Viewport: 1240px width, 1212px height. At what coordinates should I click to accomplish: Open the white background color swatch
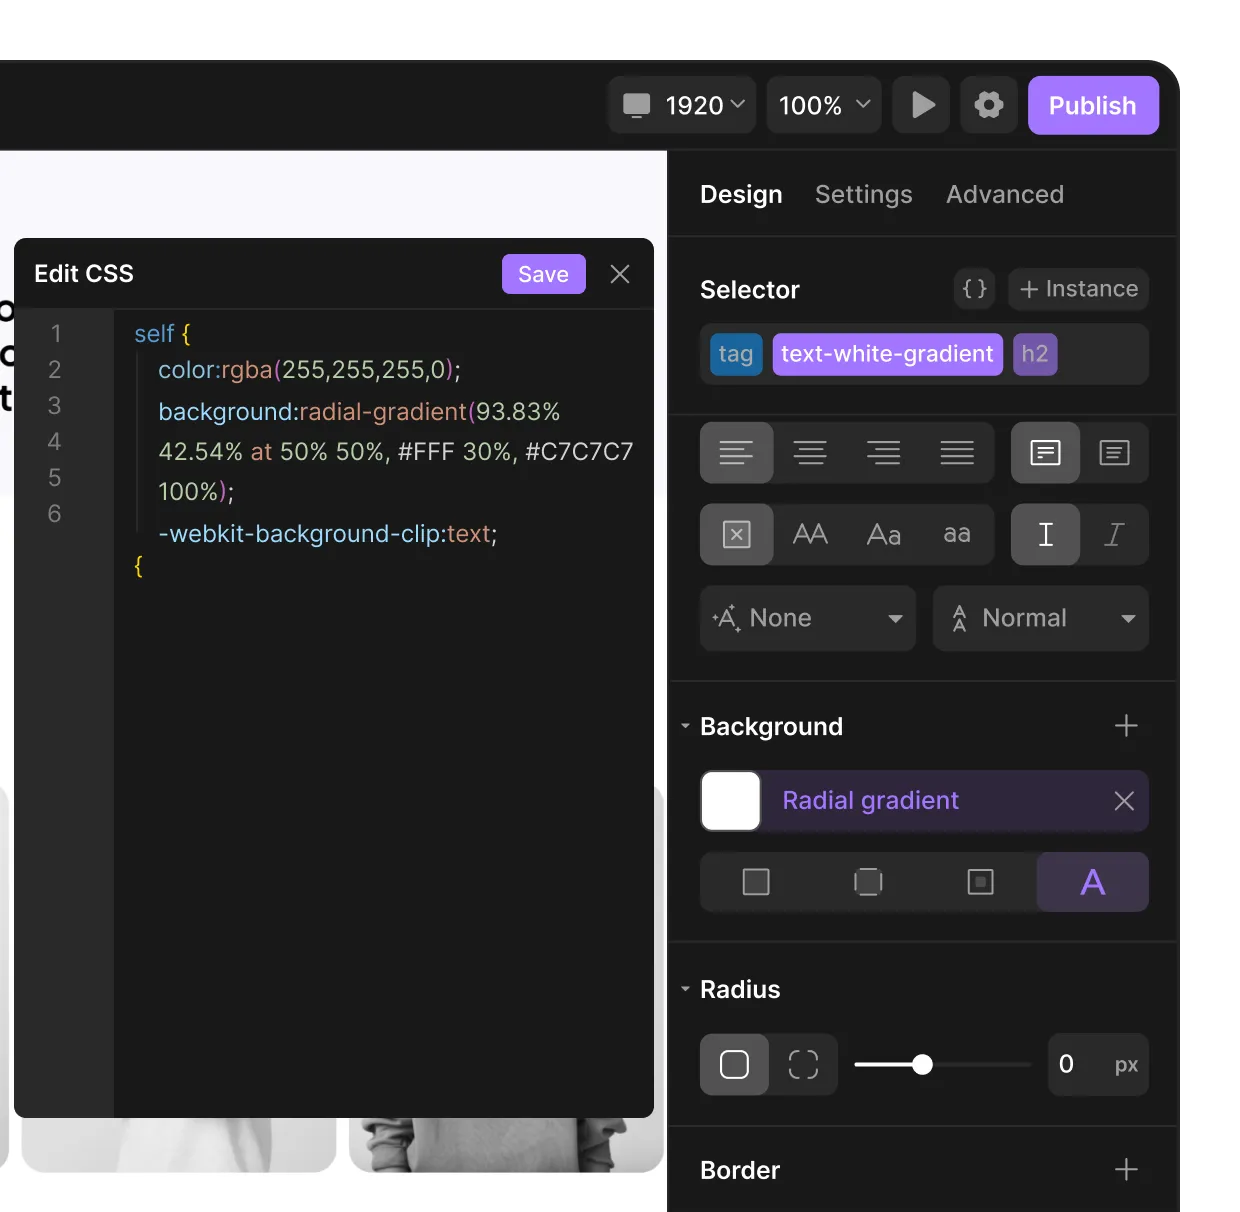(x=731, y=801)
